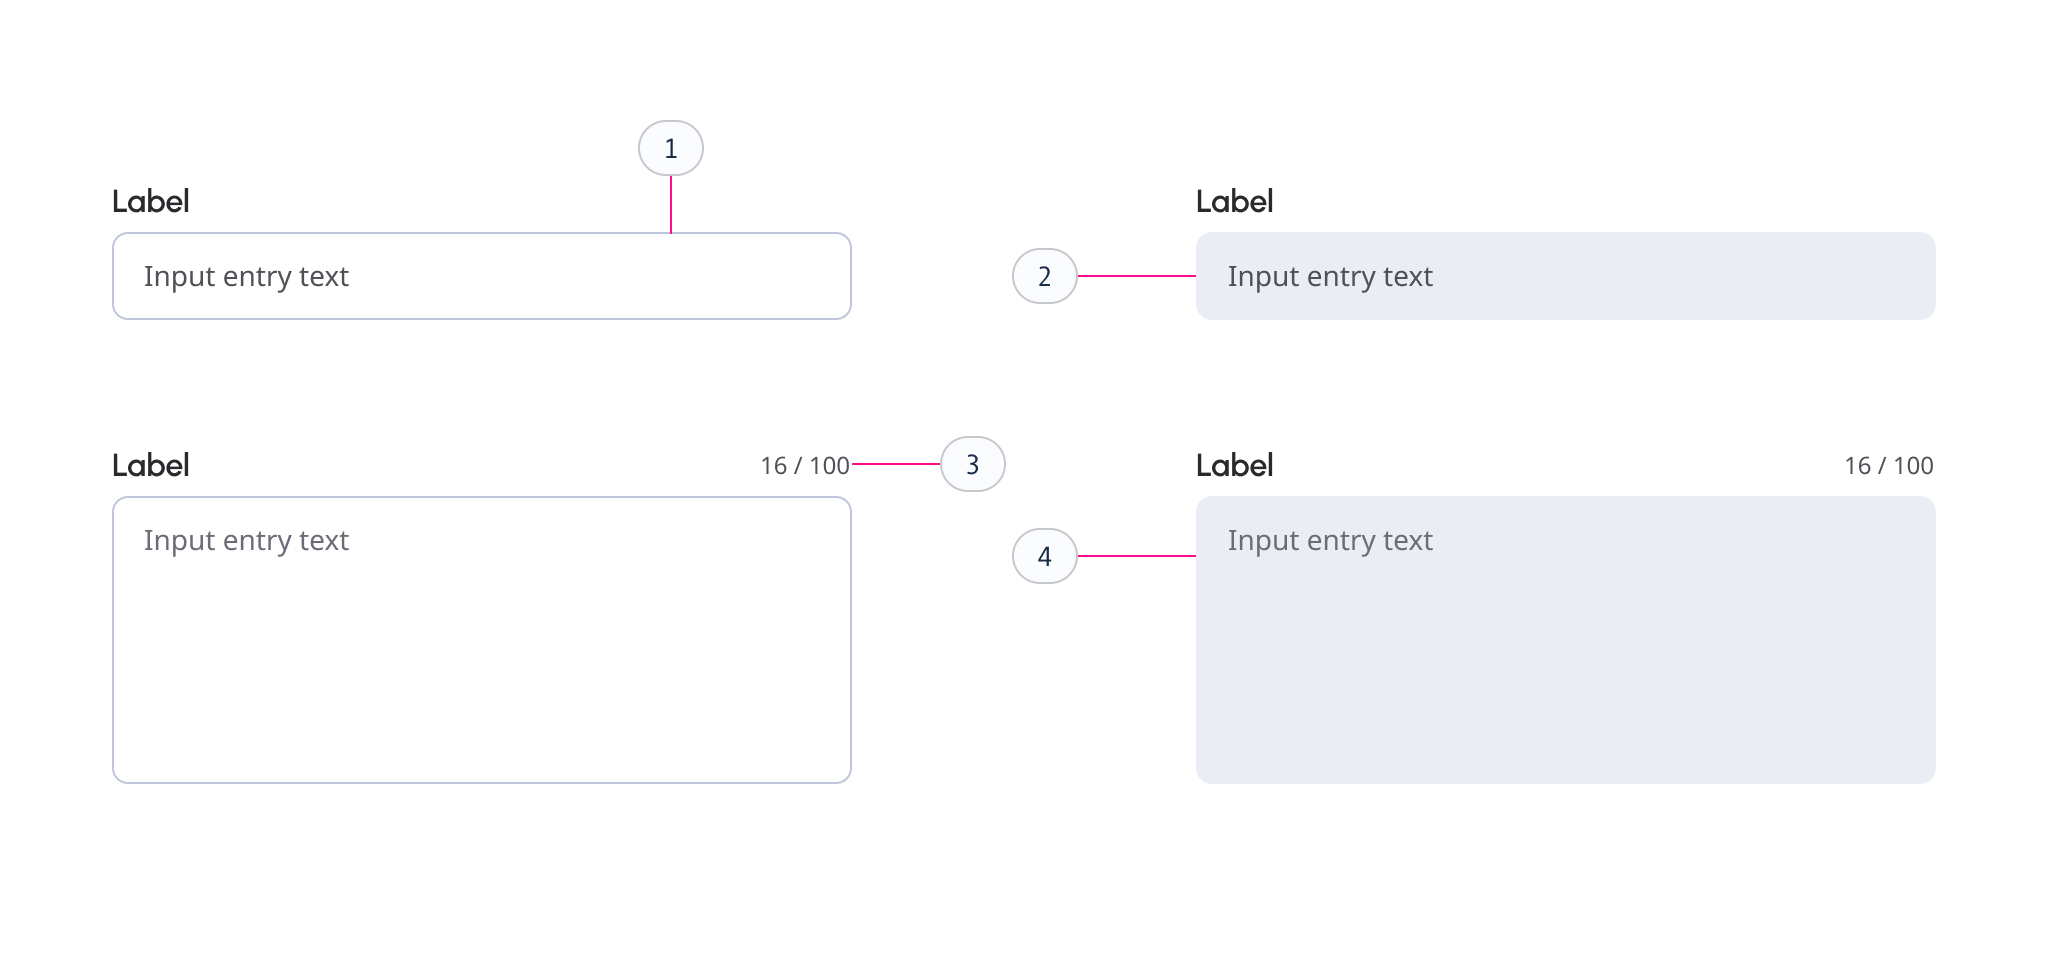This screenshot has height=960, width=2048.
Task: Click callout marker number 4
Action: [x=1045, y=556]
